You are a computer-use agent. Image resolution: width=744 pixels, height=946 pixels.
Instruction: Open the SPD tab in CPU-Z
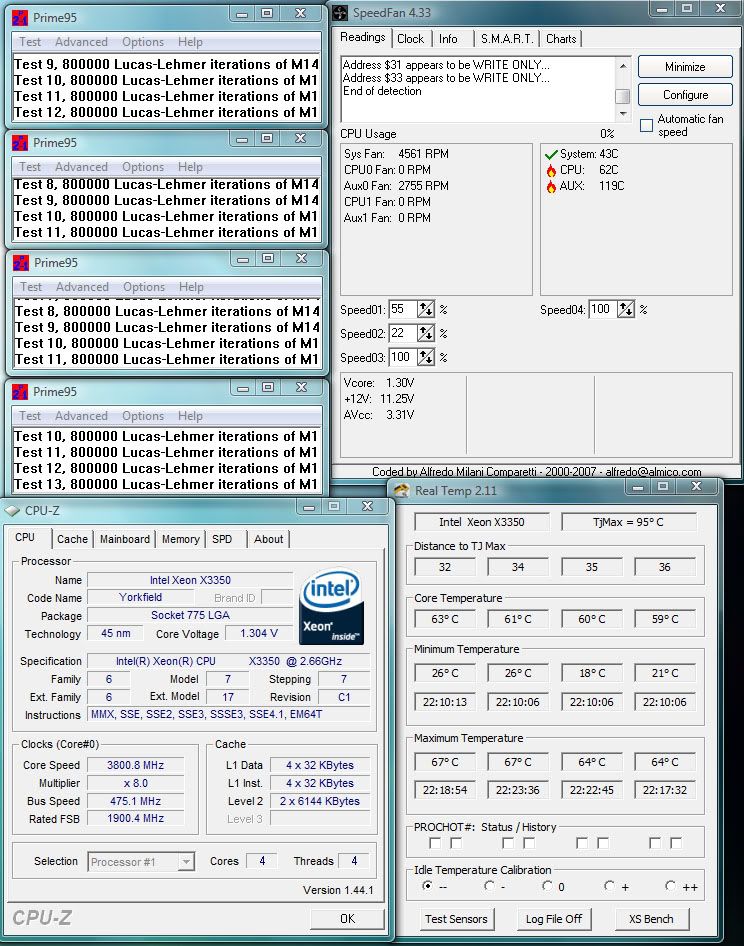pyautogui.click(x=222, y=539)
